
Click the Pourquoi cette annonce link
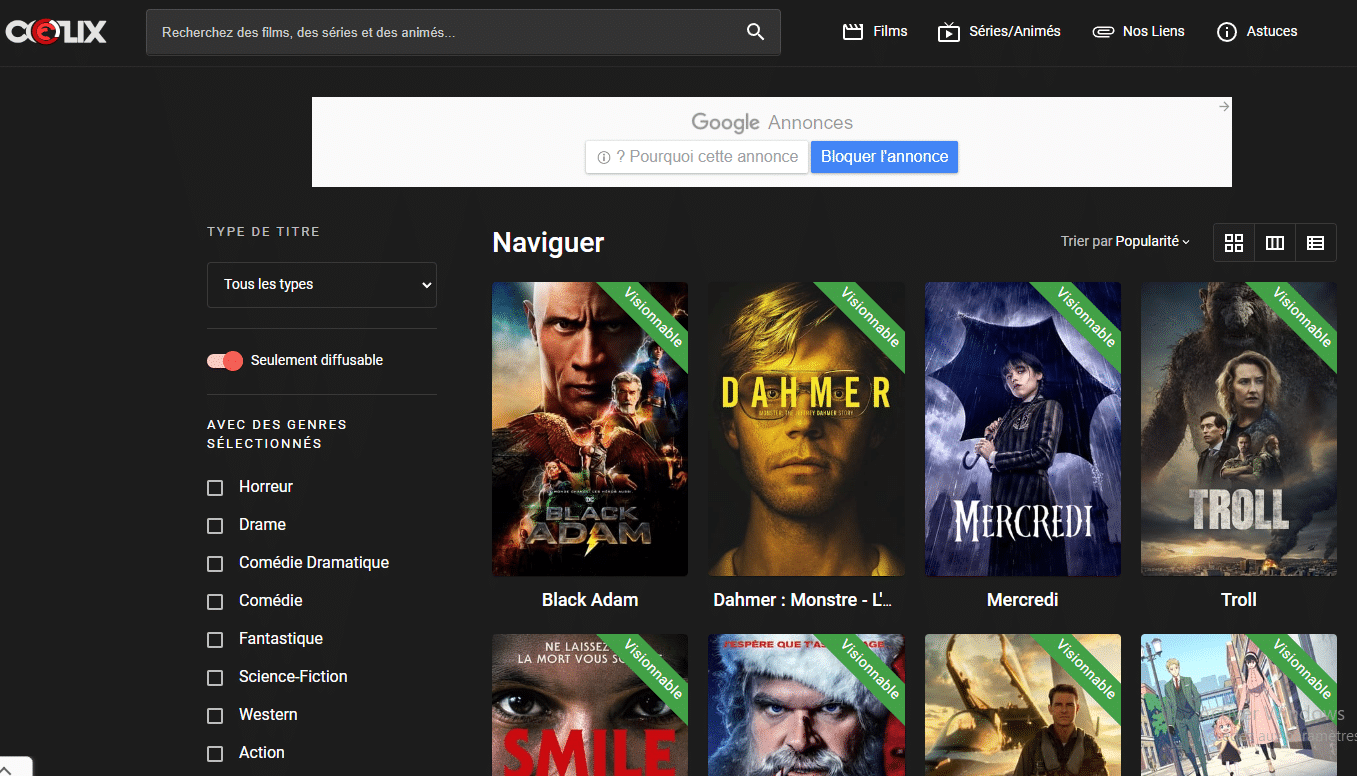pos(696,157)
